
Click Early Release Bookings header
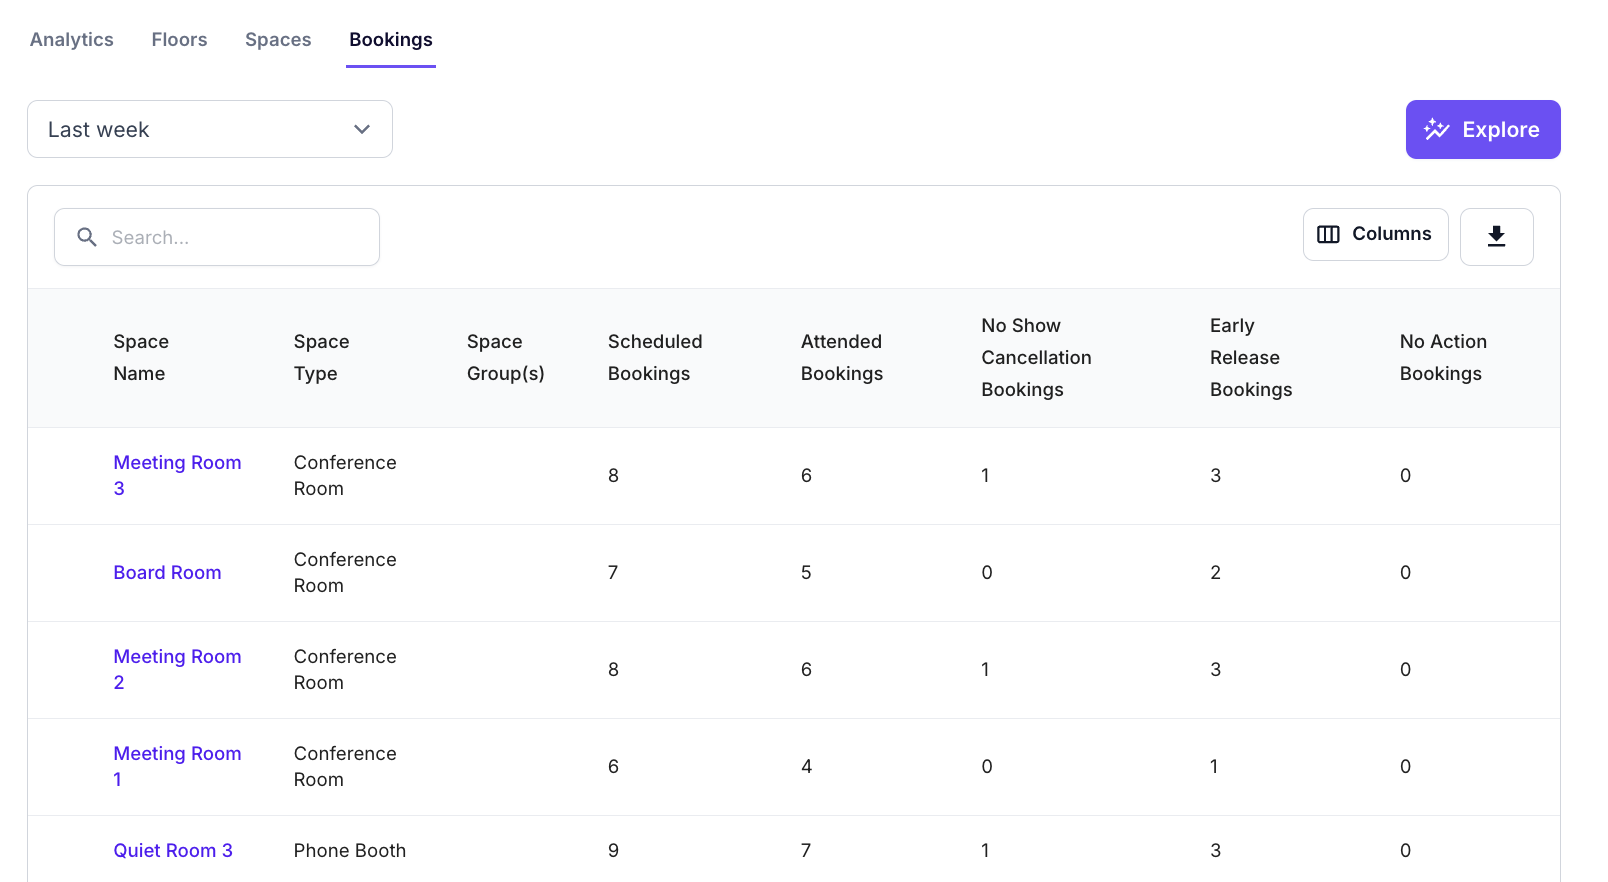[1251, 357]
